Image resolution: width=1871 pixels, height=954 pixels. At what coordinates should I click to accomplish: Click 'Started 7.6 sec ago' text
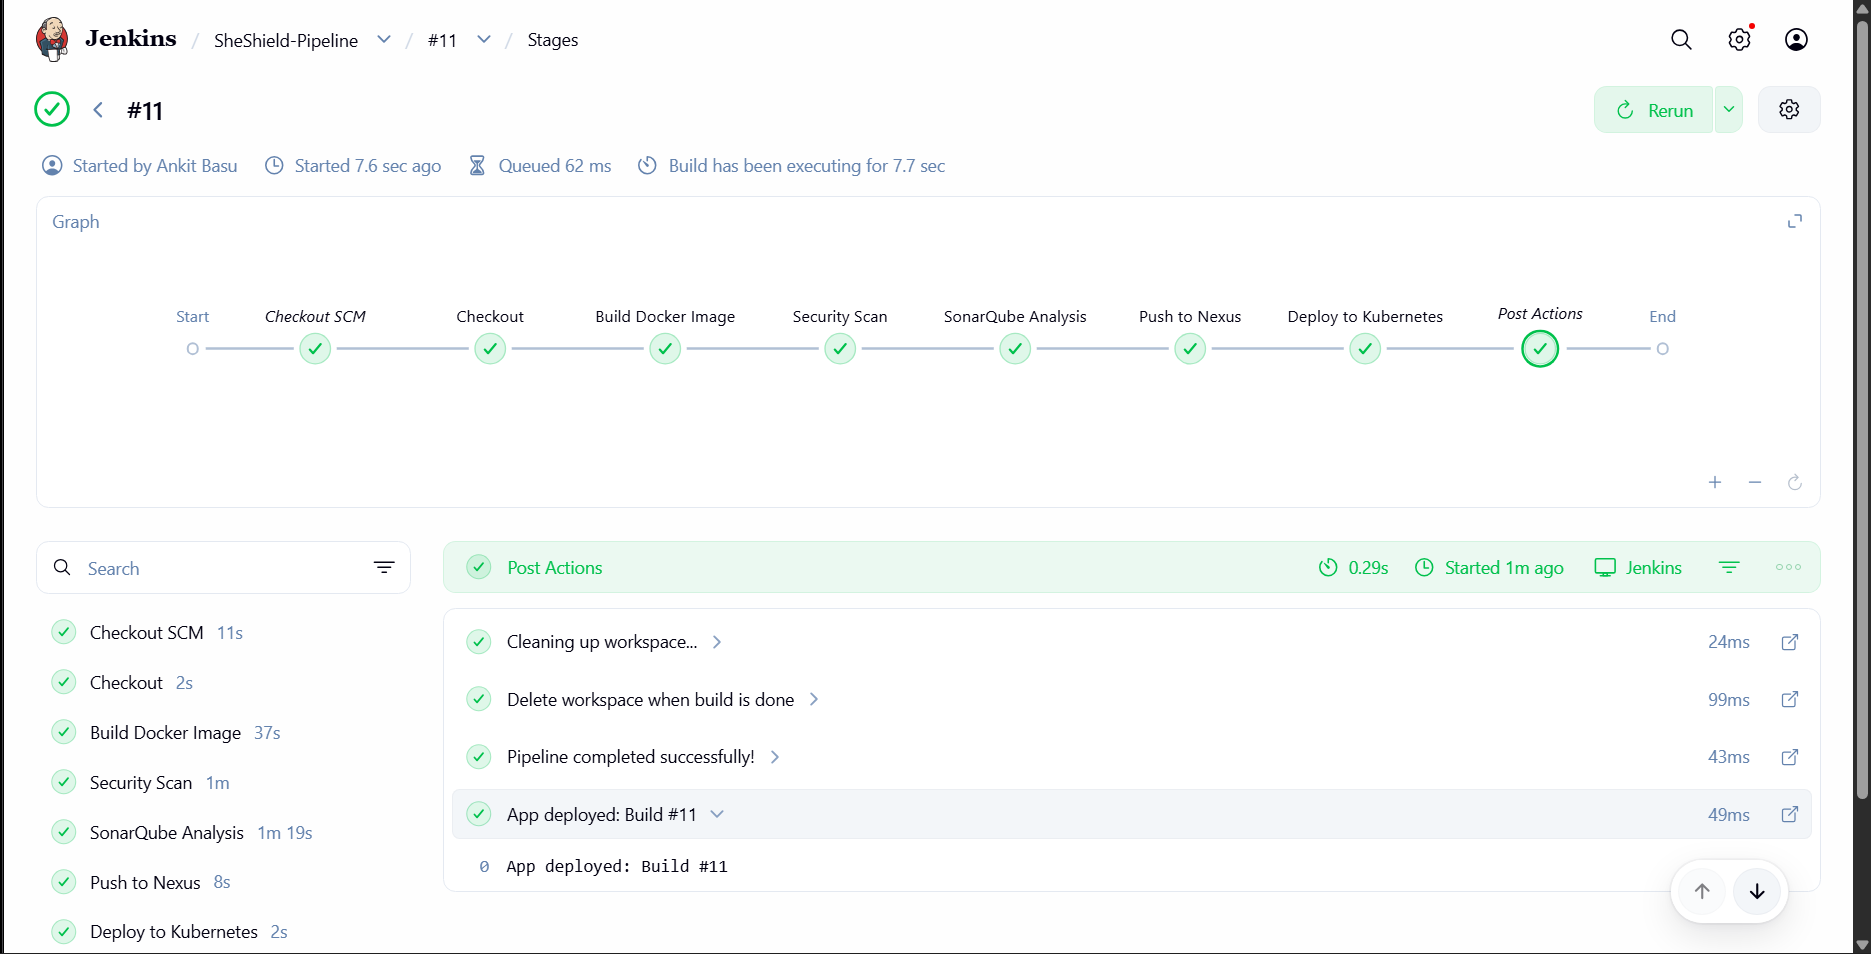[368, 166]
